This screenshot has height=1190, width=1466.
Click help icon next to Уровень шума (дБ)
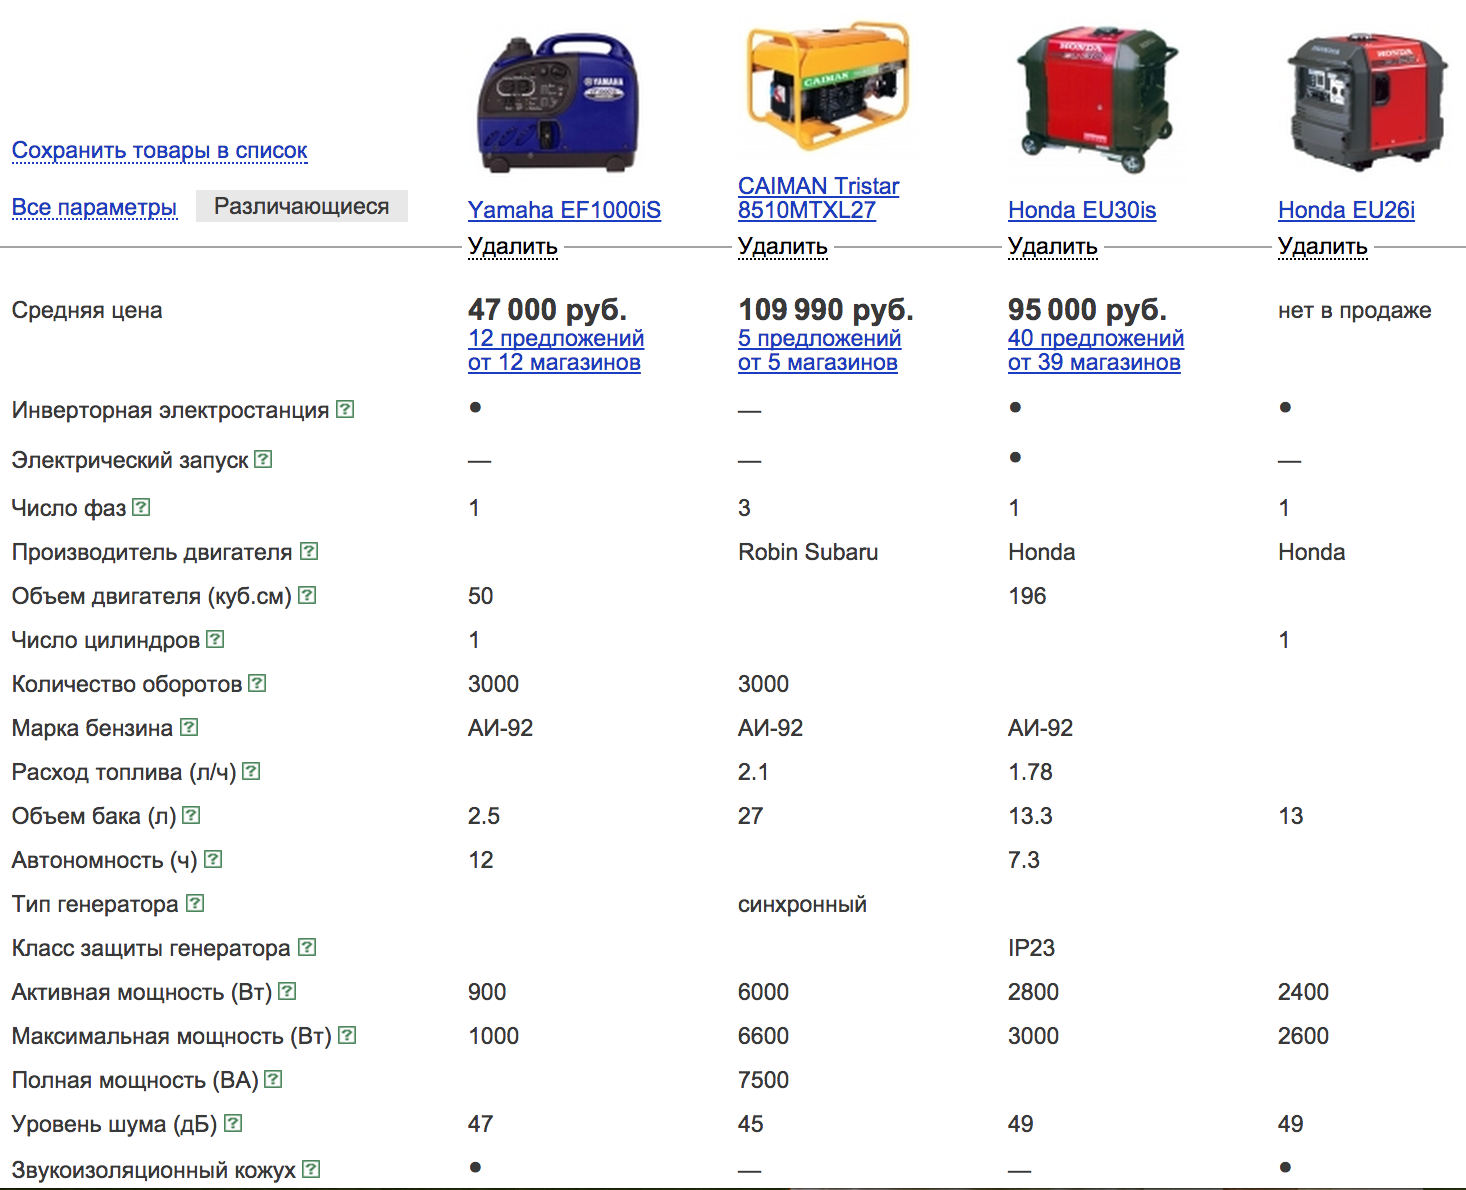(233, 1123)
